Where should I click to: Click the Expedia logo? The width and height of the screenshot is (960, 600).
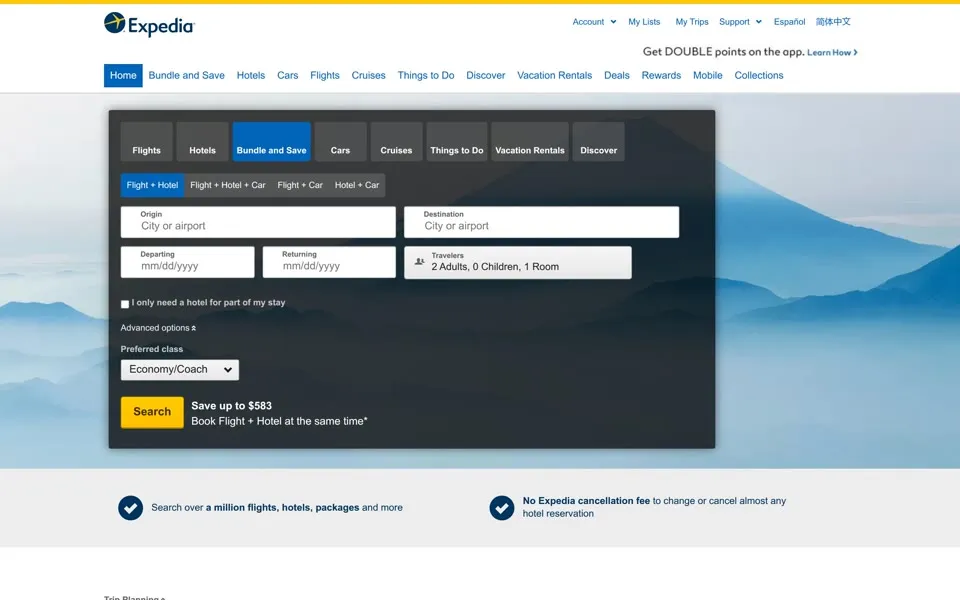click(x=149, y=24)
